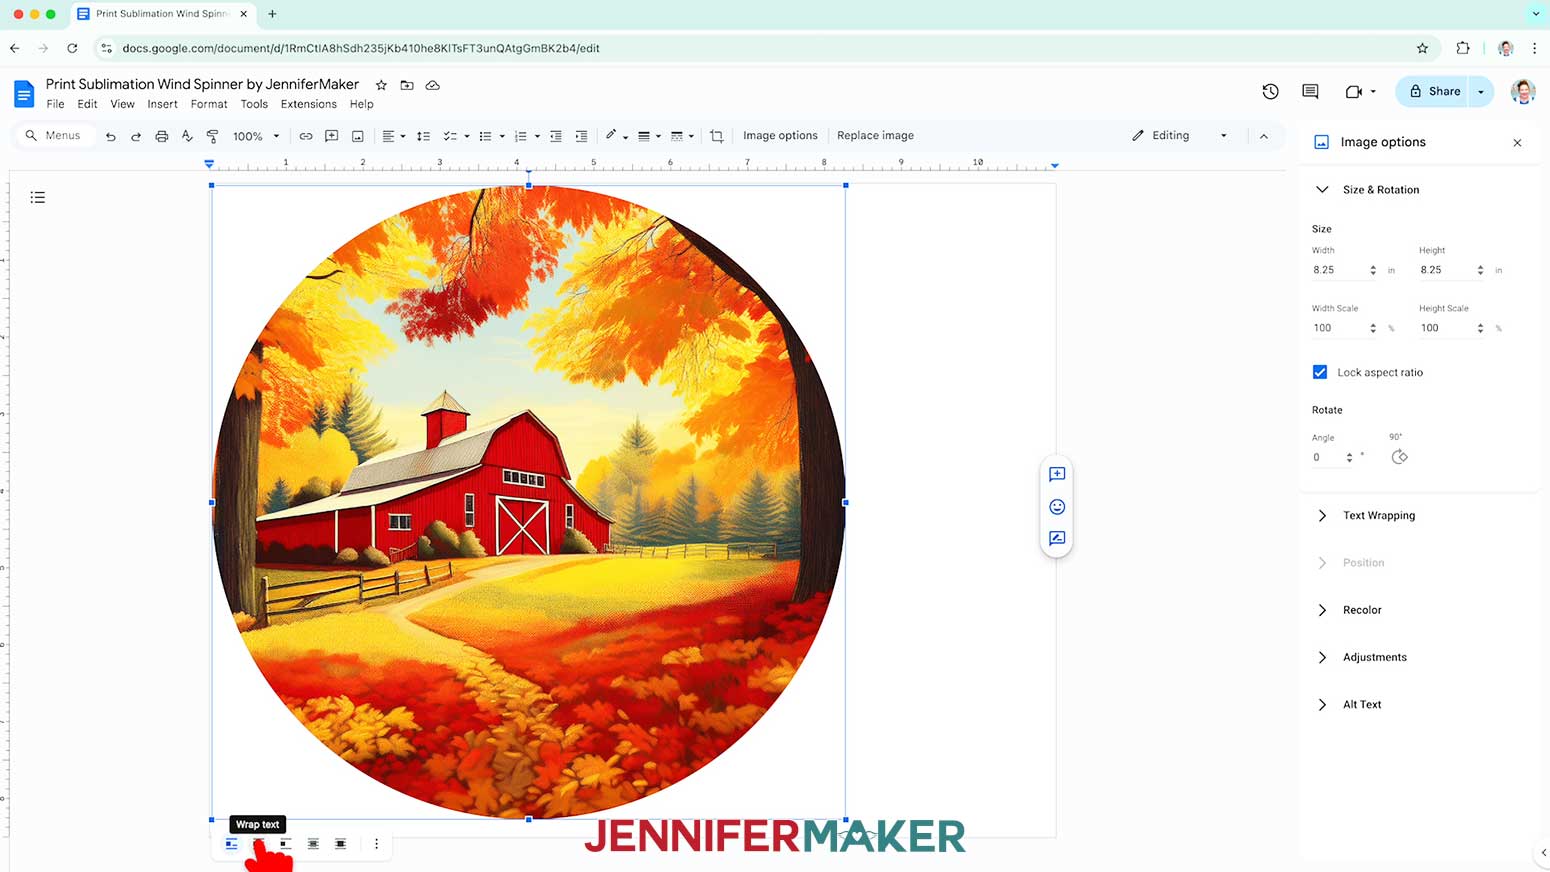
Task: Check the cloud save status icon
Action: coord(433,85)
